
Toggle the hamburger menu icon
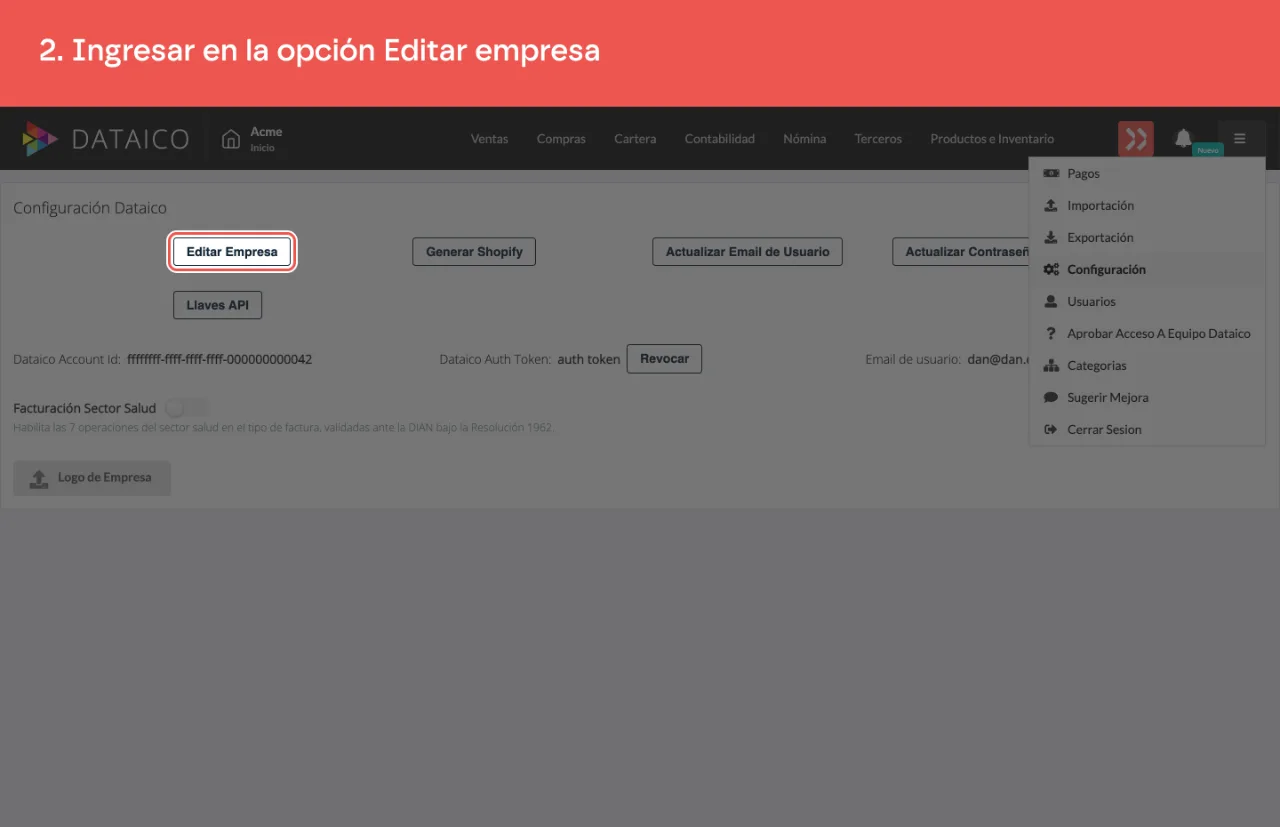tap(1240, 139)
